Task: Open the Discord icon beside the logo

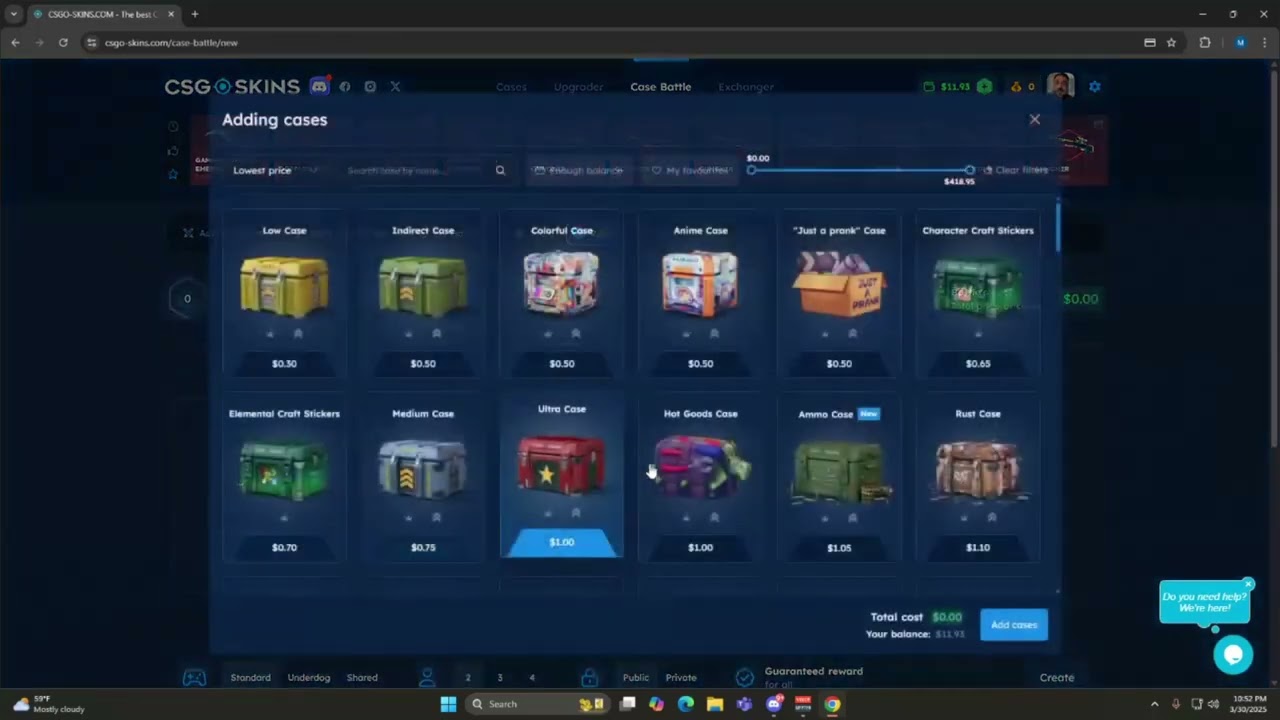Action: pyautogui.click(x=319, y=86)
